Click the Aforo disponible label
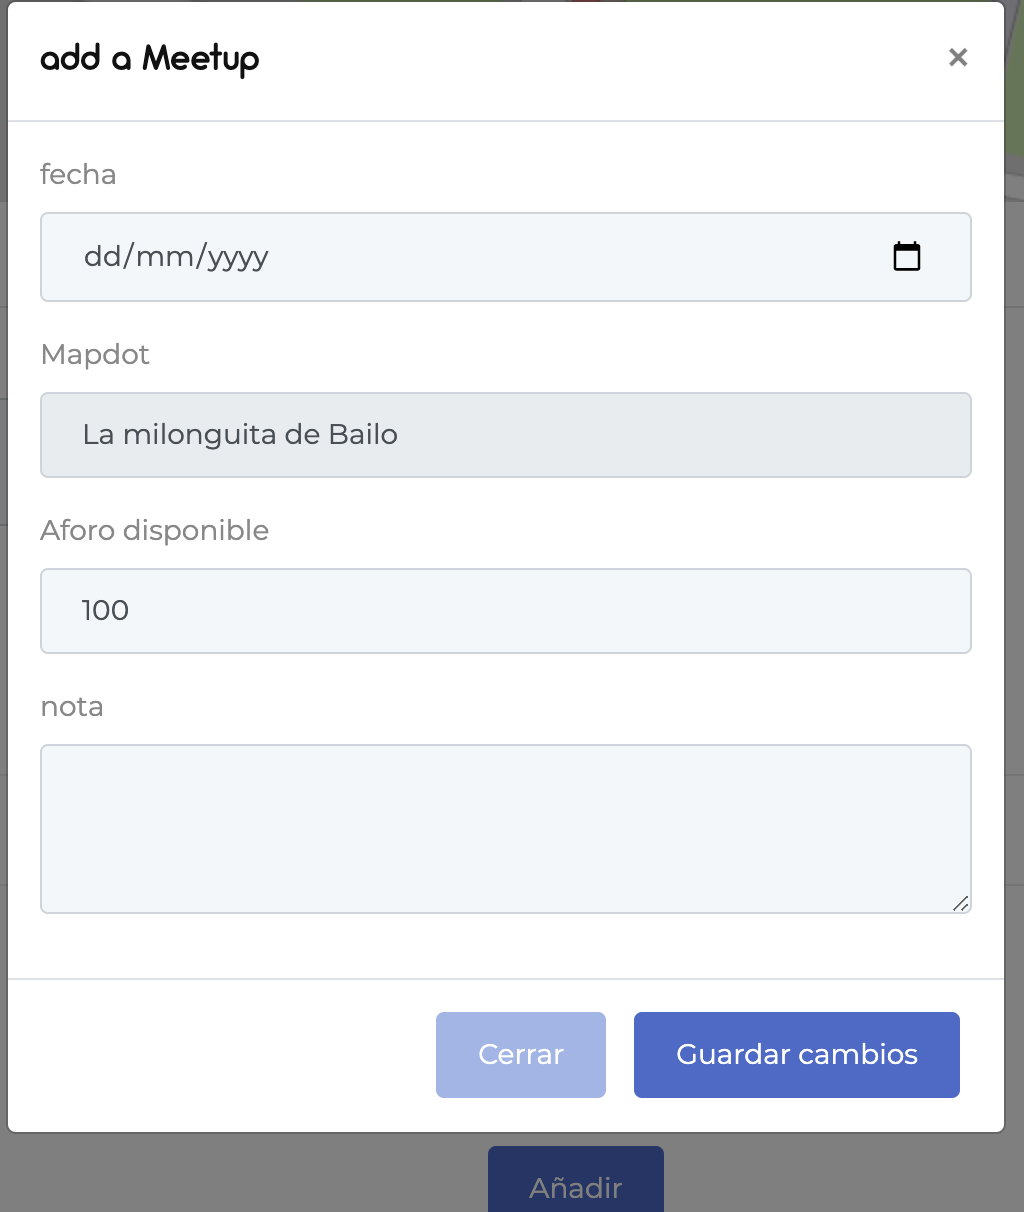This screenshot has height=1212, width=1024. [155, 530]
